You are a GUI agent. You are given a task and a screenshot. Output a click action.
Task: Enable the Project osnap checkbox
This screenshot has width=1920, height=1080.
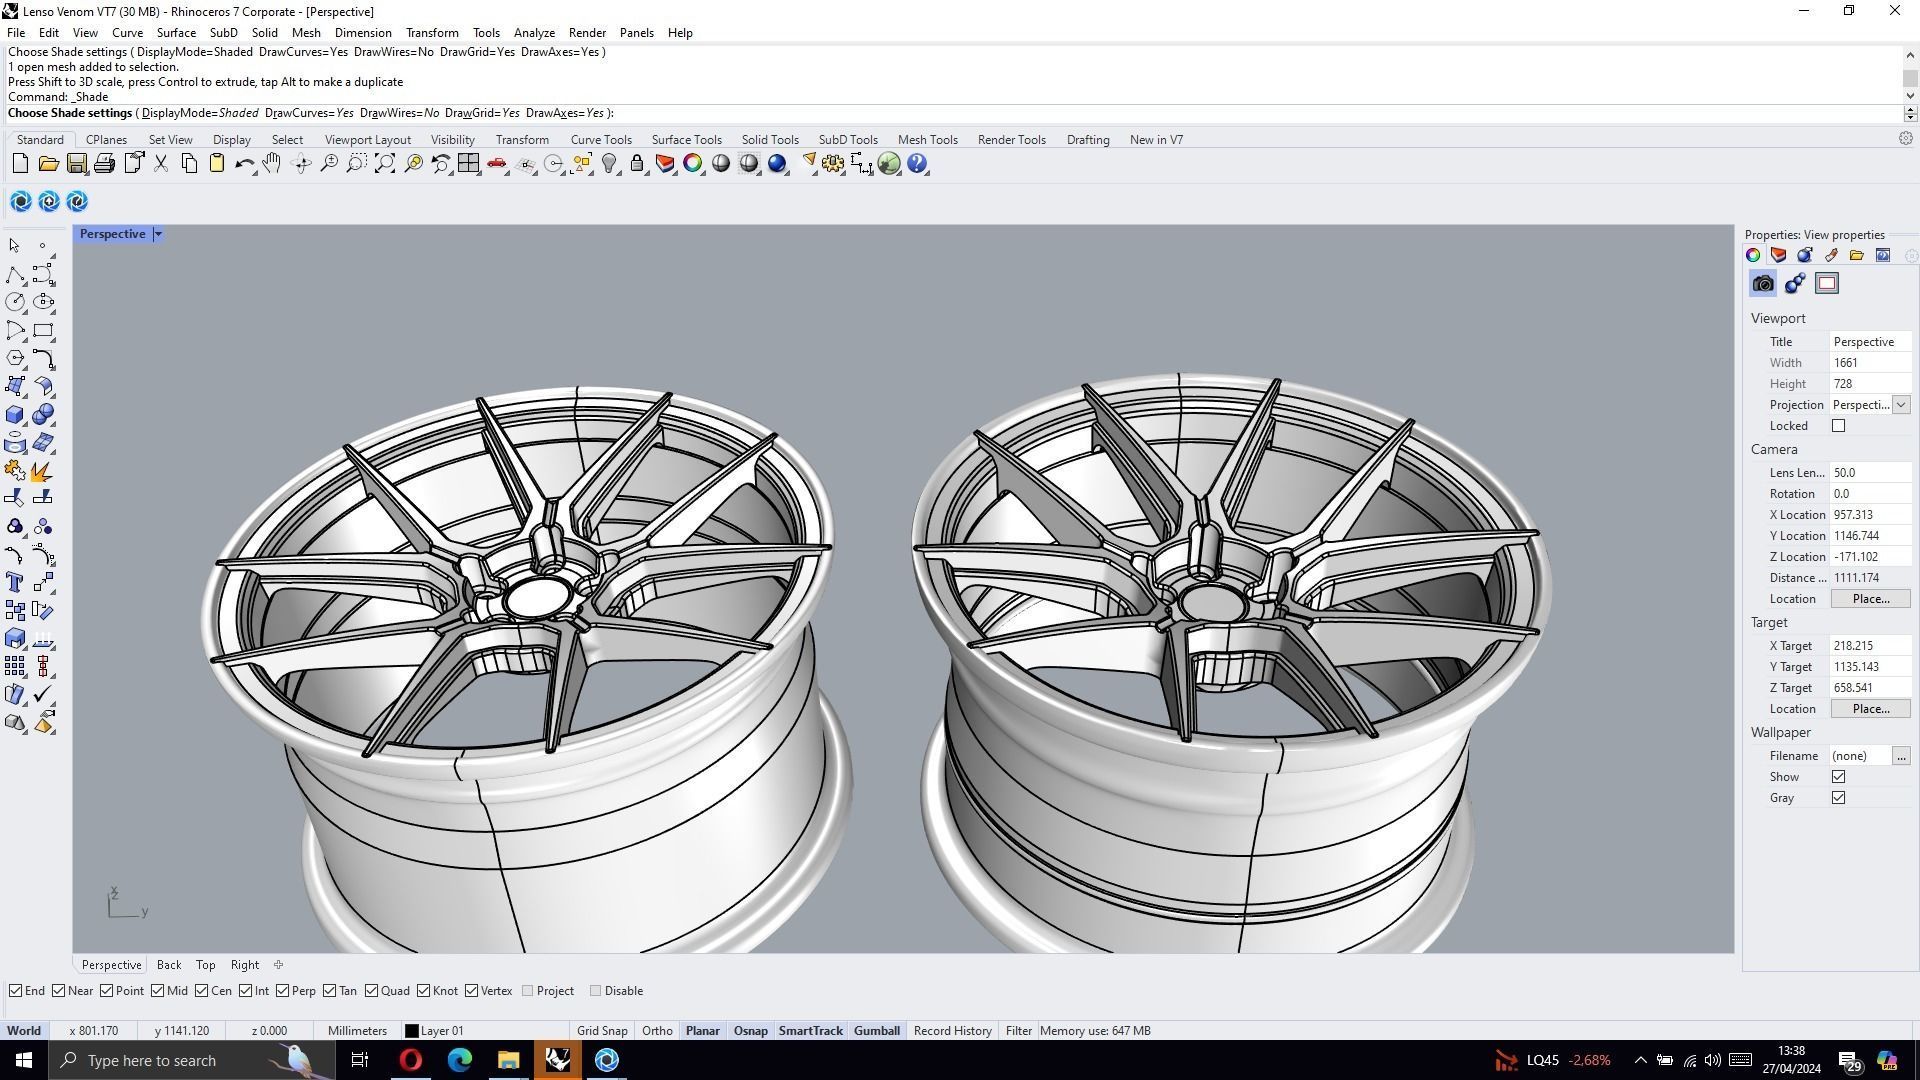(528, 991)
